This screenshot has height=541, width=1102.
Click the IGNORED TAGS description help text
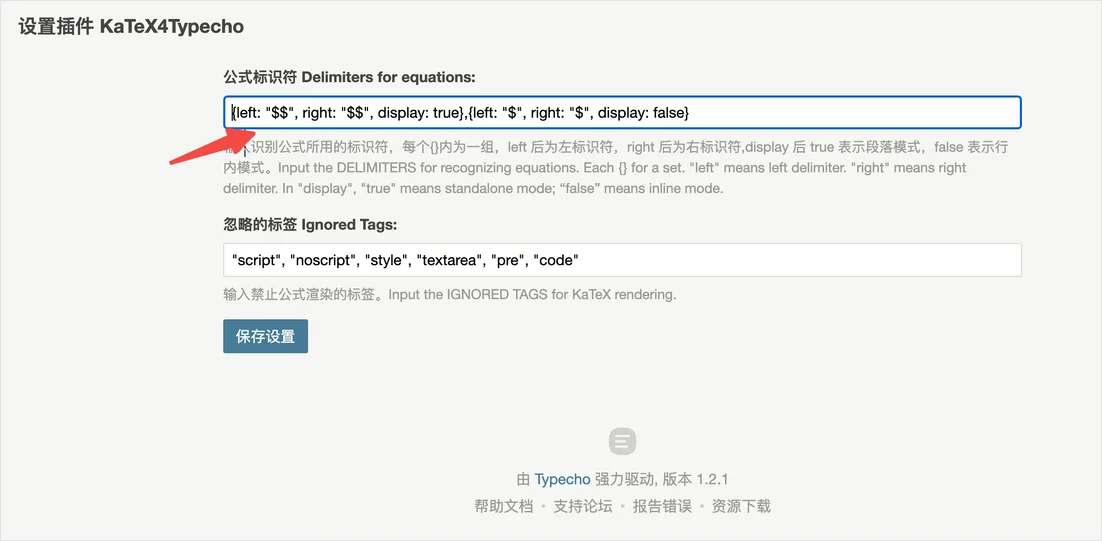click(450, 295)
